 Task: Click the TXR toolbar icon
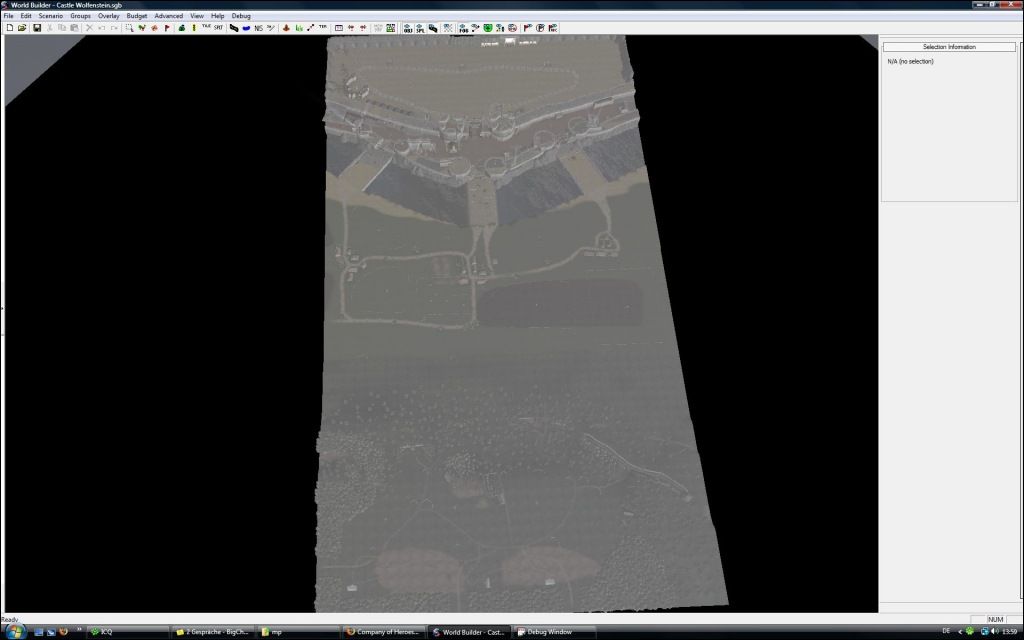tap(206, 28)
